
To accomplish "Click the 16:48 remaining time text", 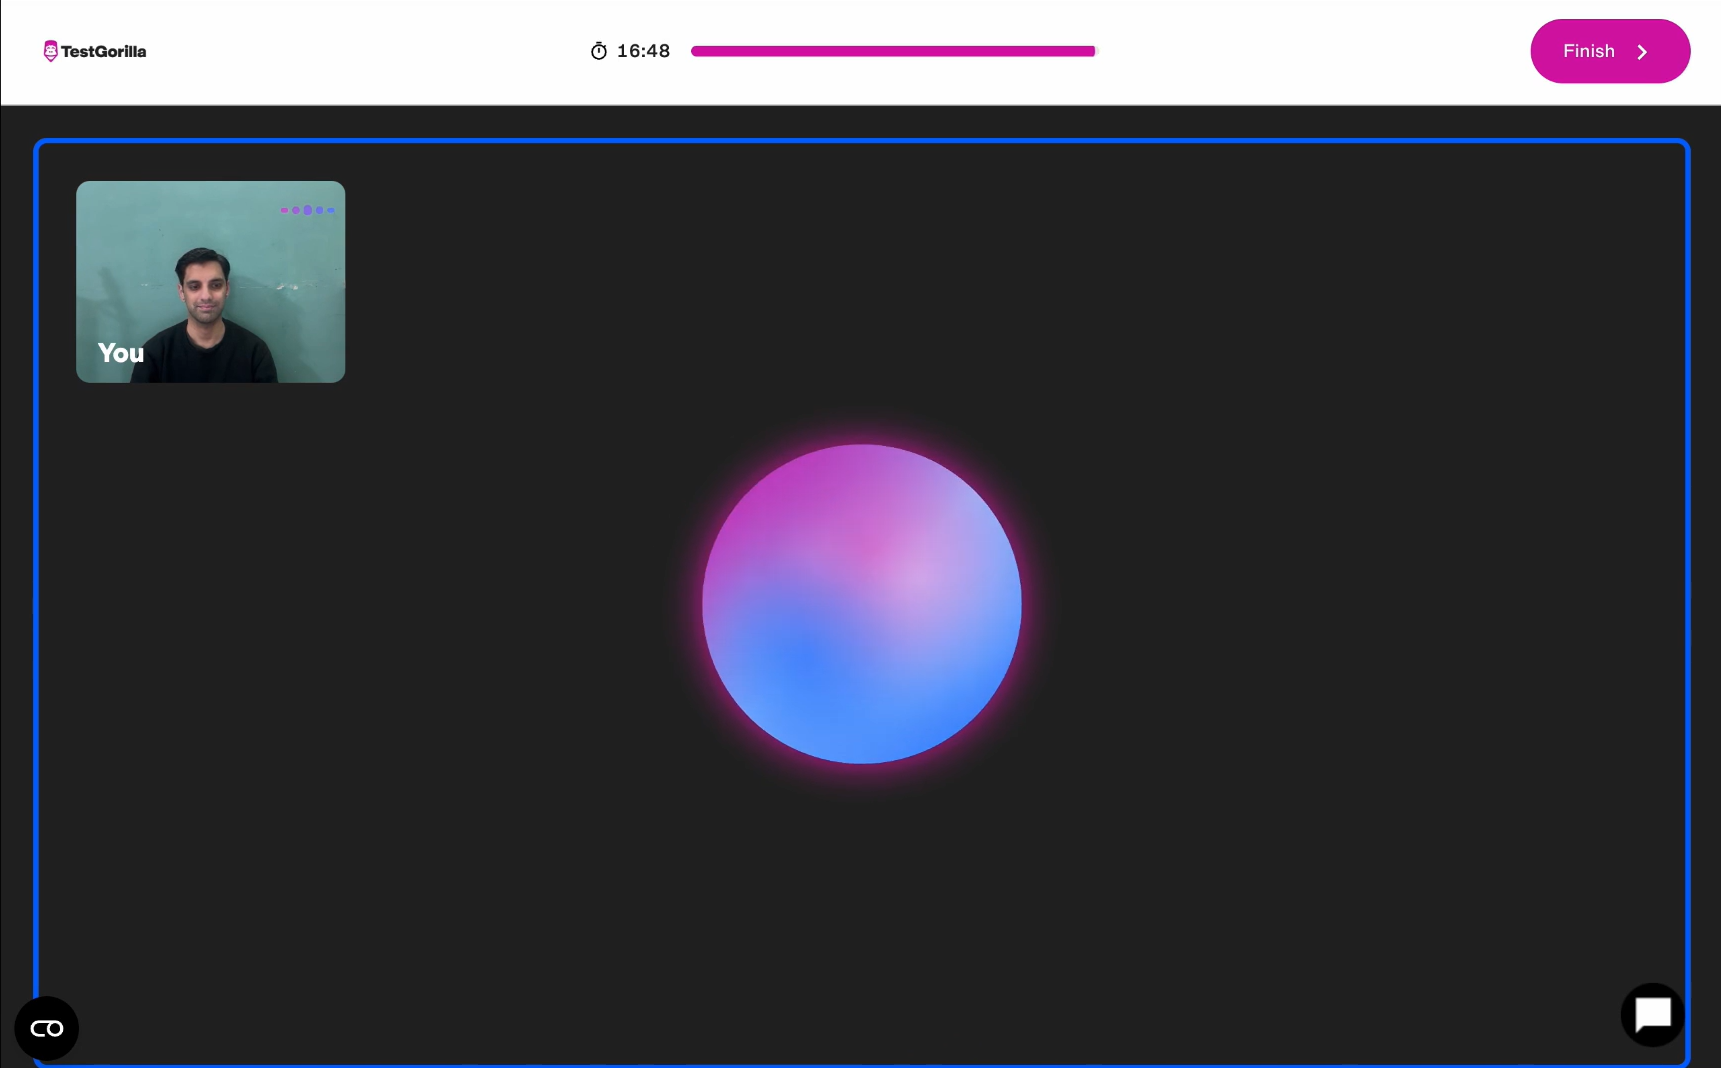I will coord(643,51).
